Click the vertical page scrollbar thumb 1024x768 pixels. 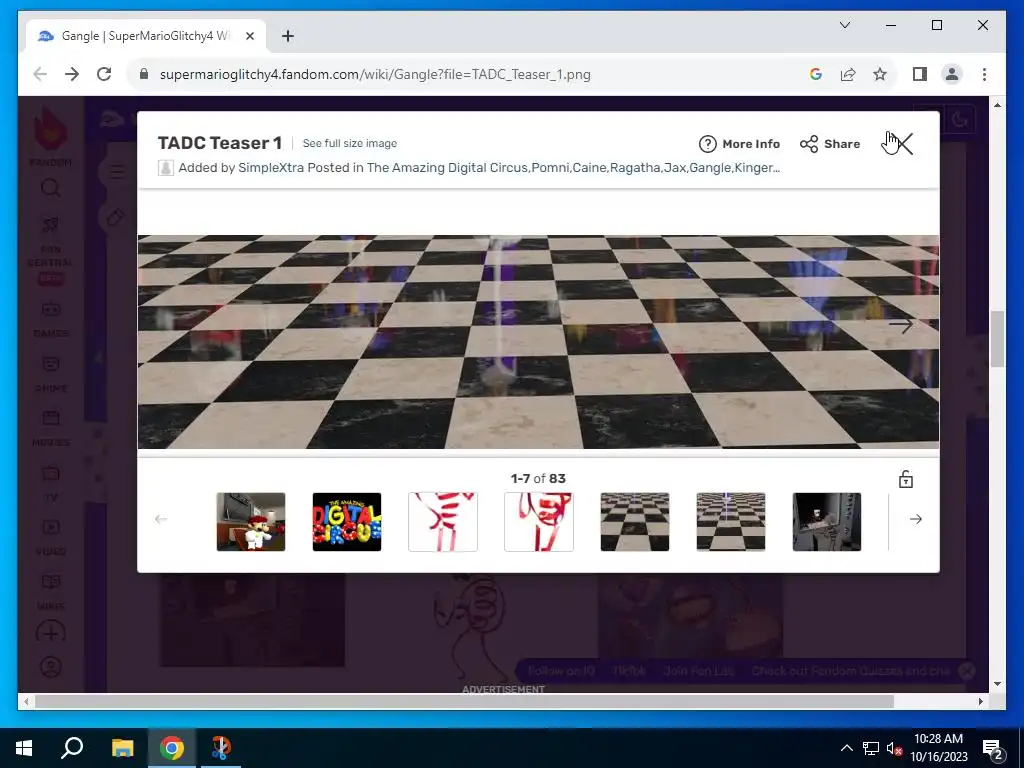[997, 339]
